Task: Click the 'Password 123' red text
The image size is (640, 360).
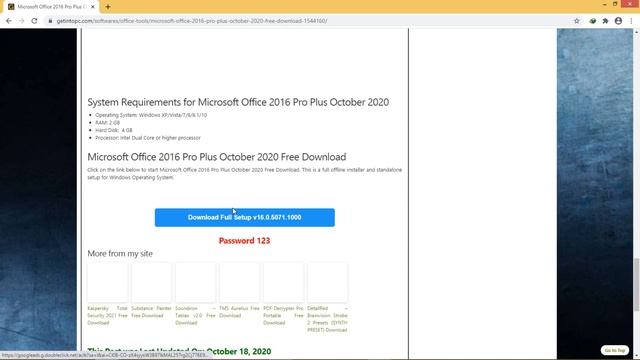Action: pyautogui.click(x=244, y=241)
